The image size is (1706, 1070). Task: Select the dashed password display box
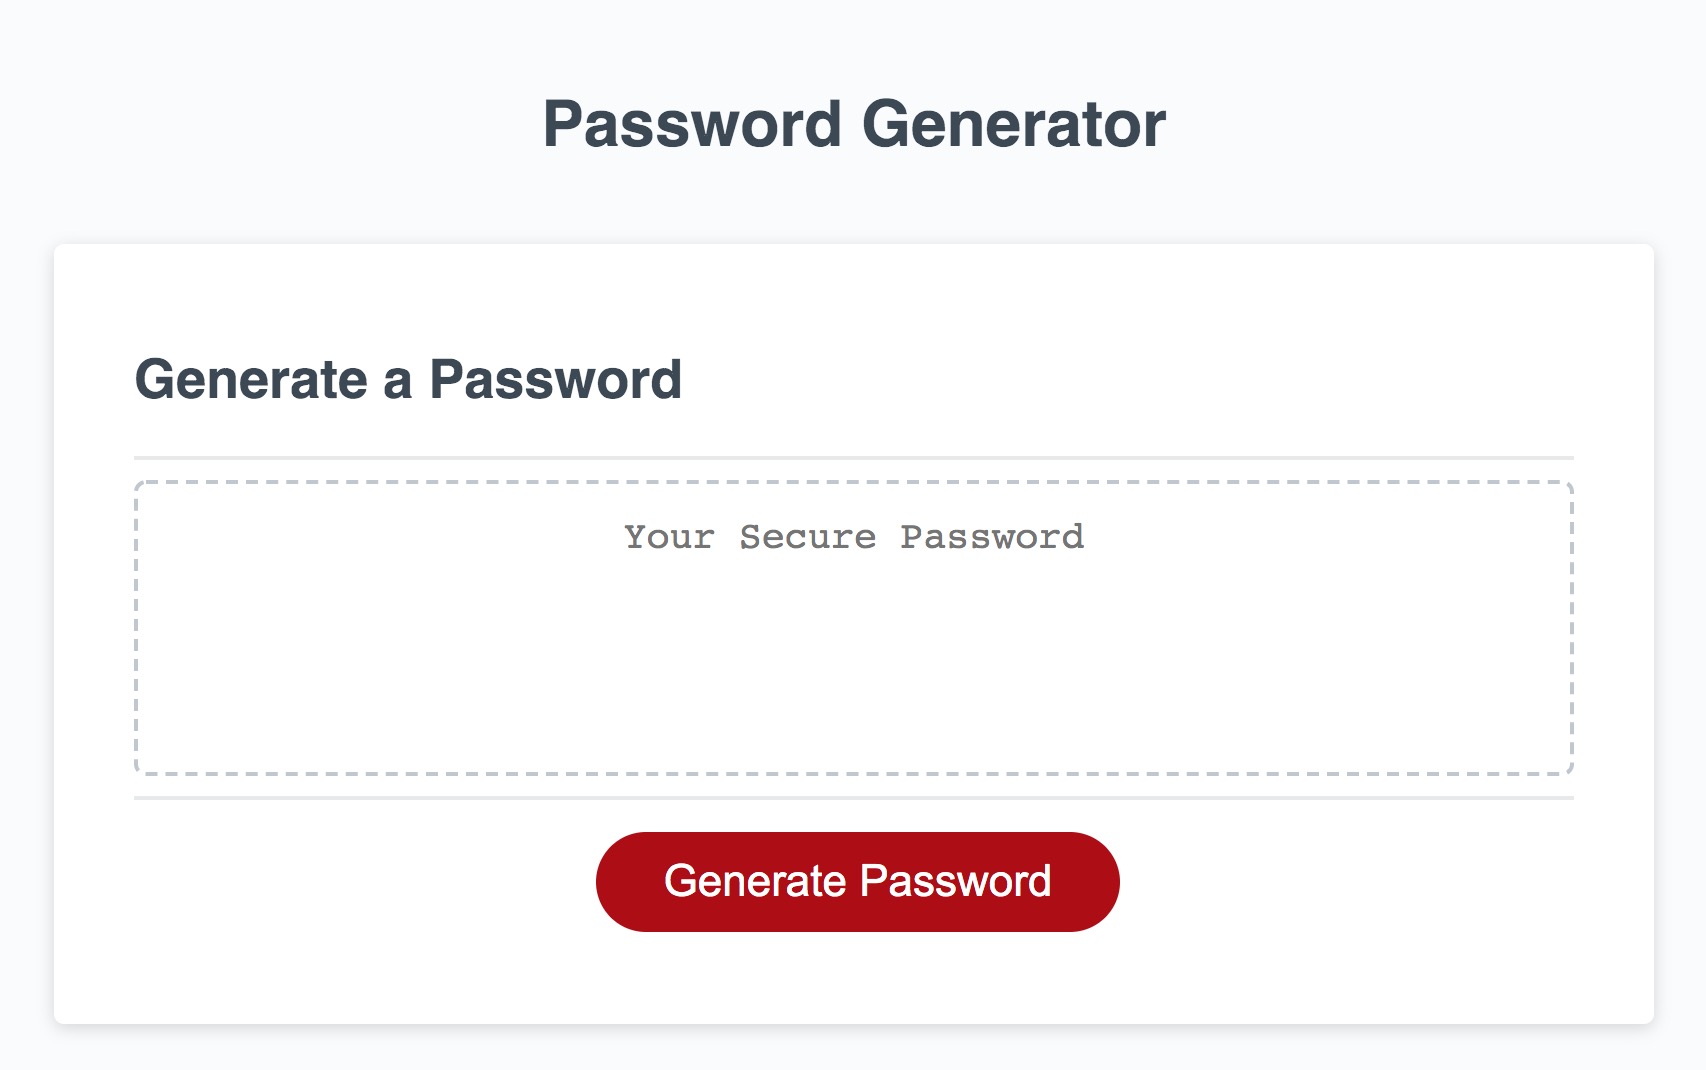pos(853,625)
